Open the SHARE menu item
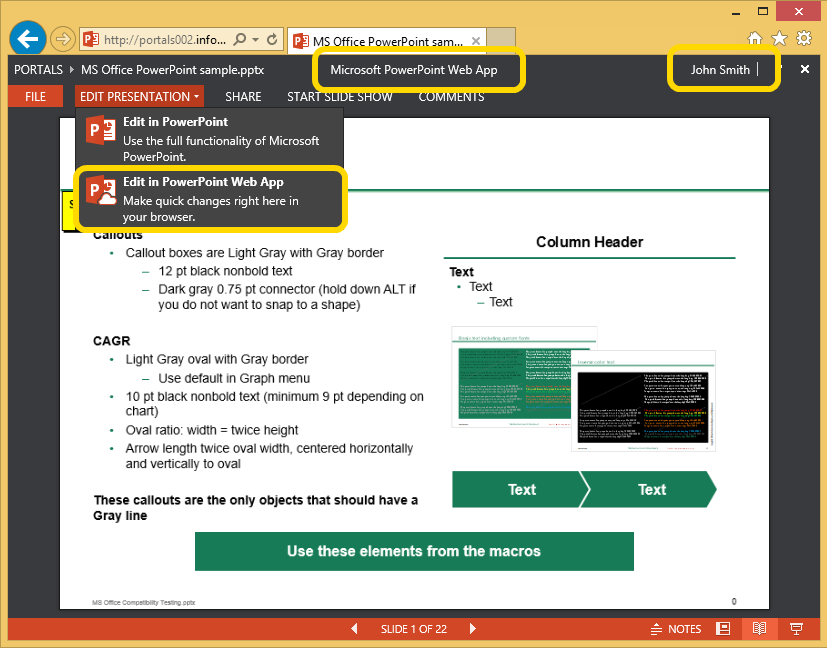The width and height of the screenshot is (827, 648). [x=243, y=97]
